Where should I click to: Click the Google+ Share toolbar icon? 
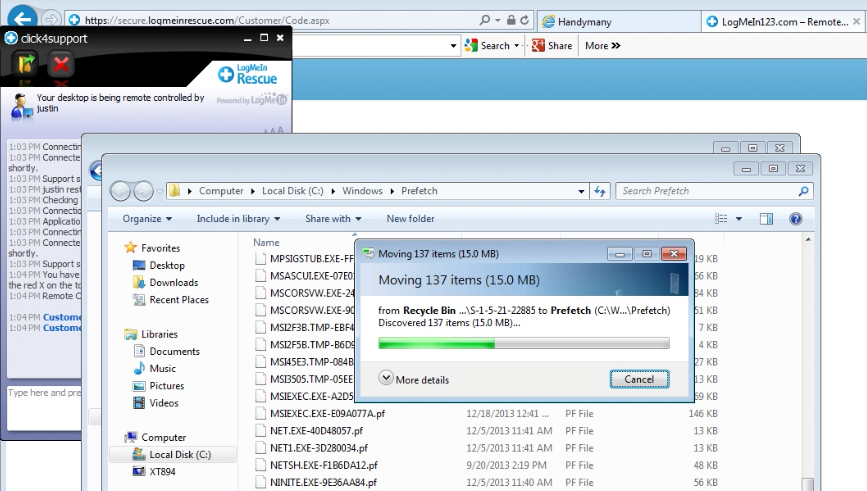point(539,45)
